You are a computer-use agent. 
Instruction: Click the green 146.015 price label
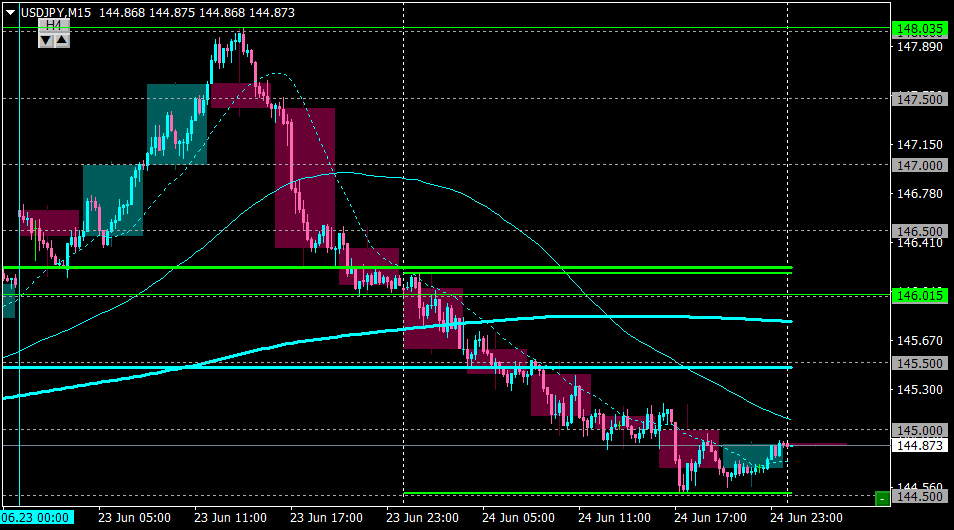(x=920, y=296)
